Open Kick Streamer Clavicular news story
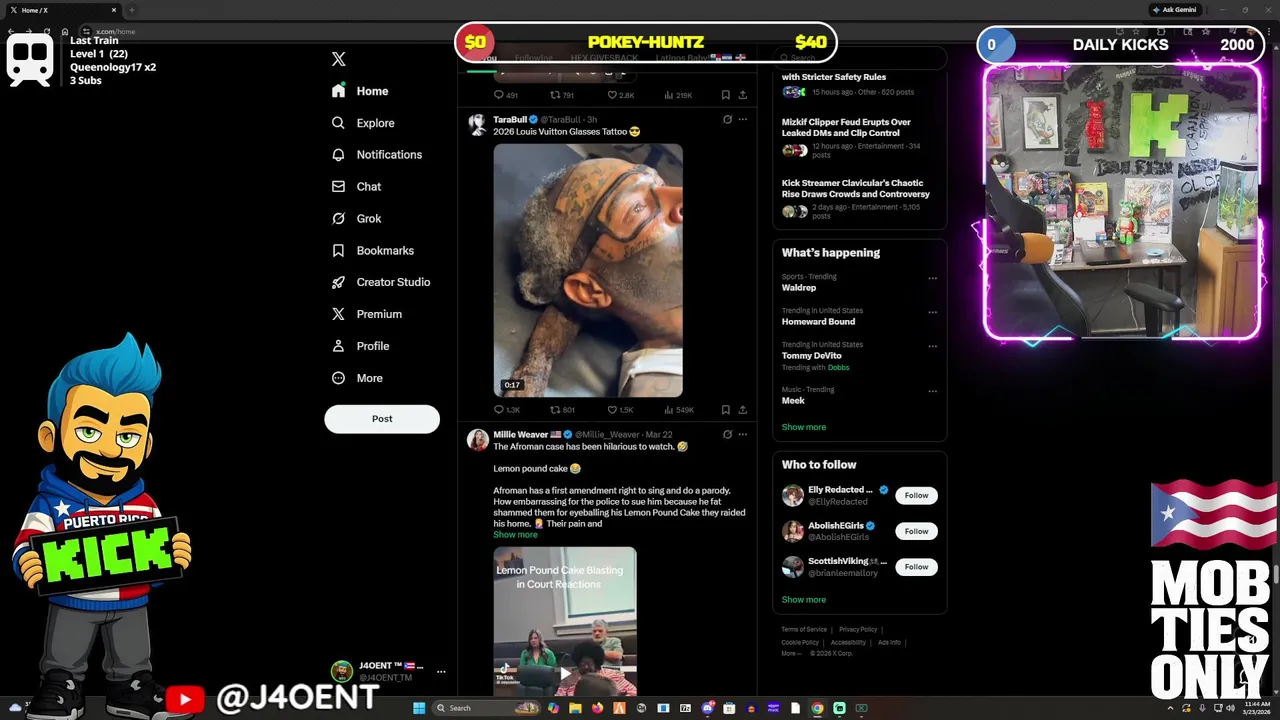The height and width of the screenshot is (720, 1280). [x=856, y=188]
